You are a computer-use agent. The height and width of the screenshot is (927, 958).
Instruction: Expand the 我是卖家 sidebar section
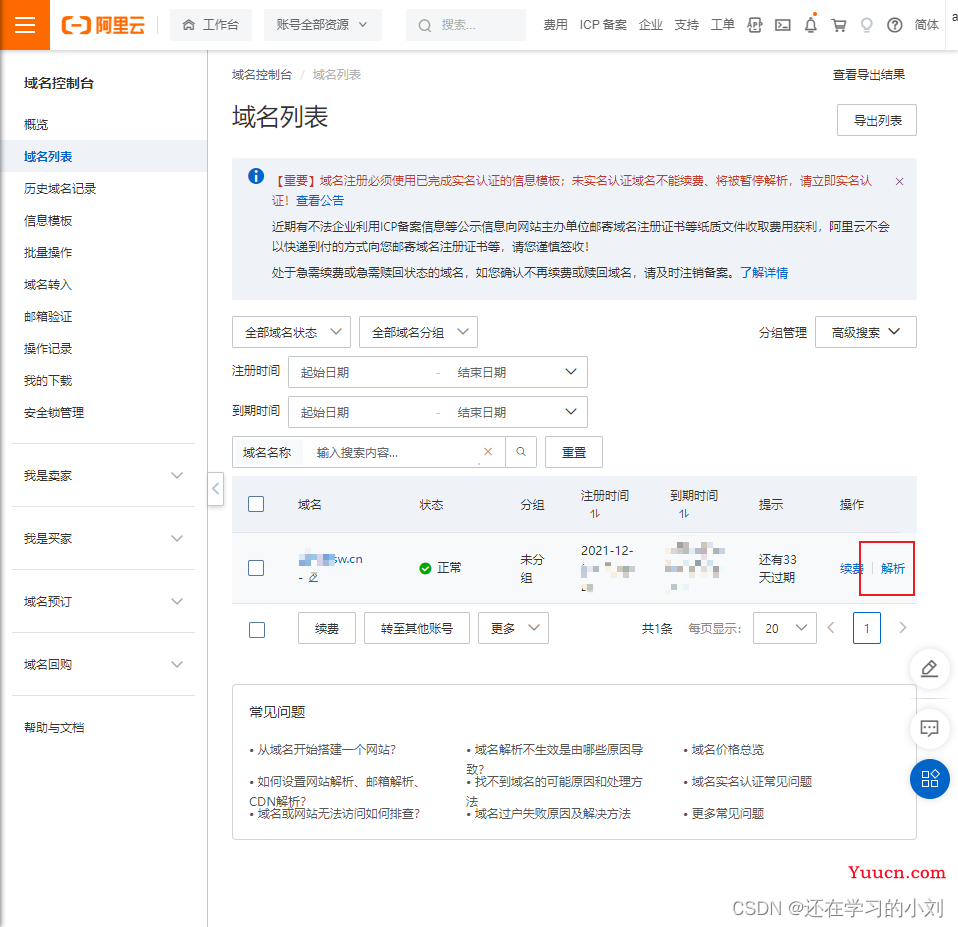(103, 475)
